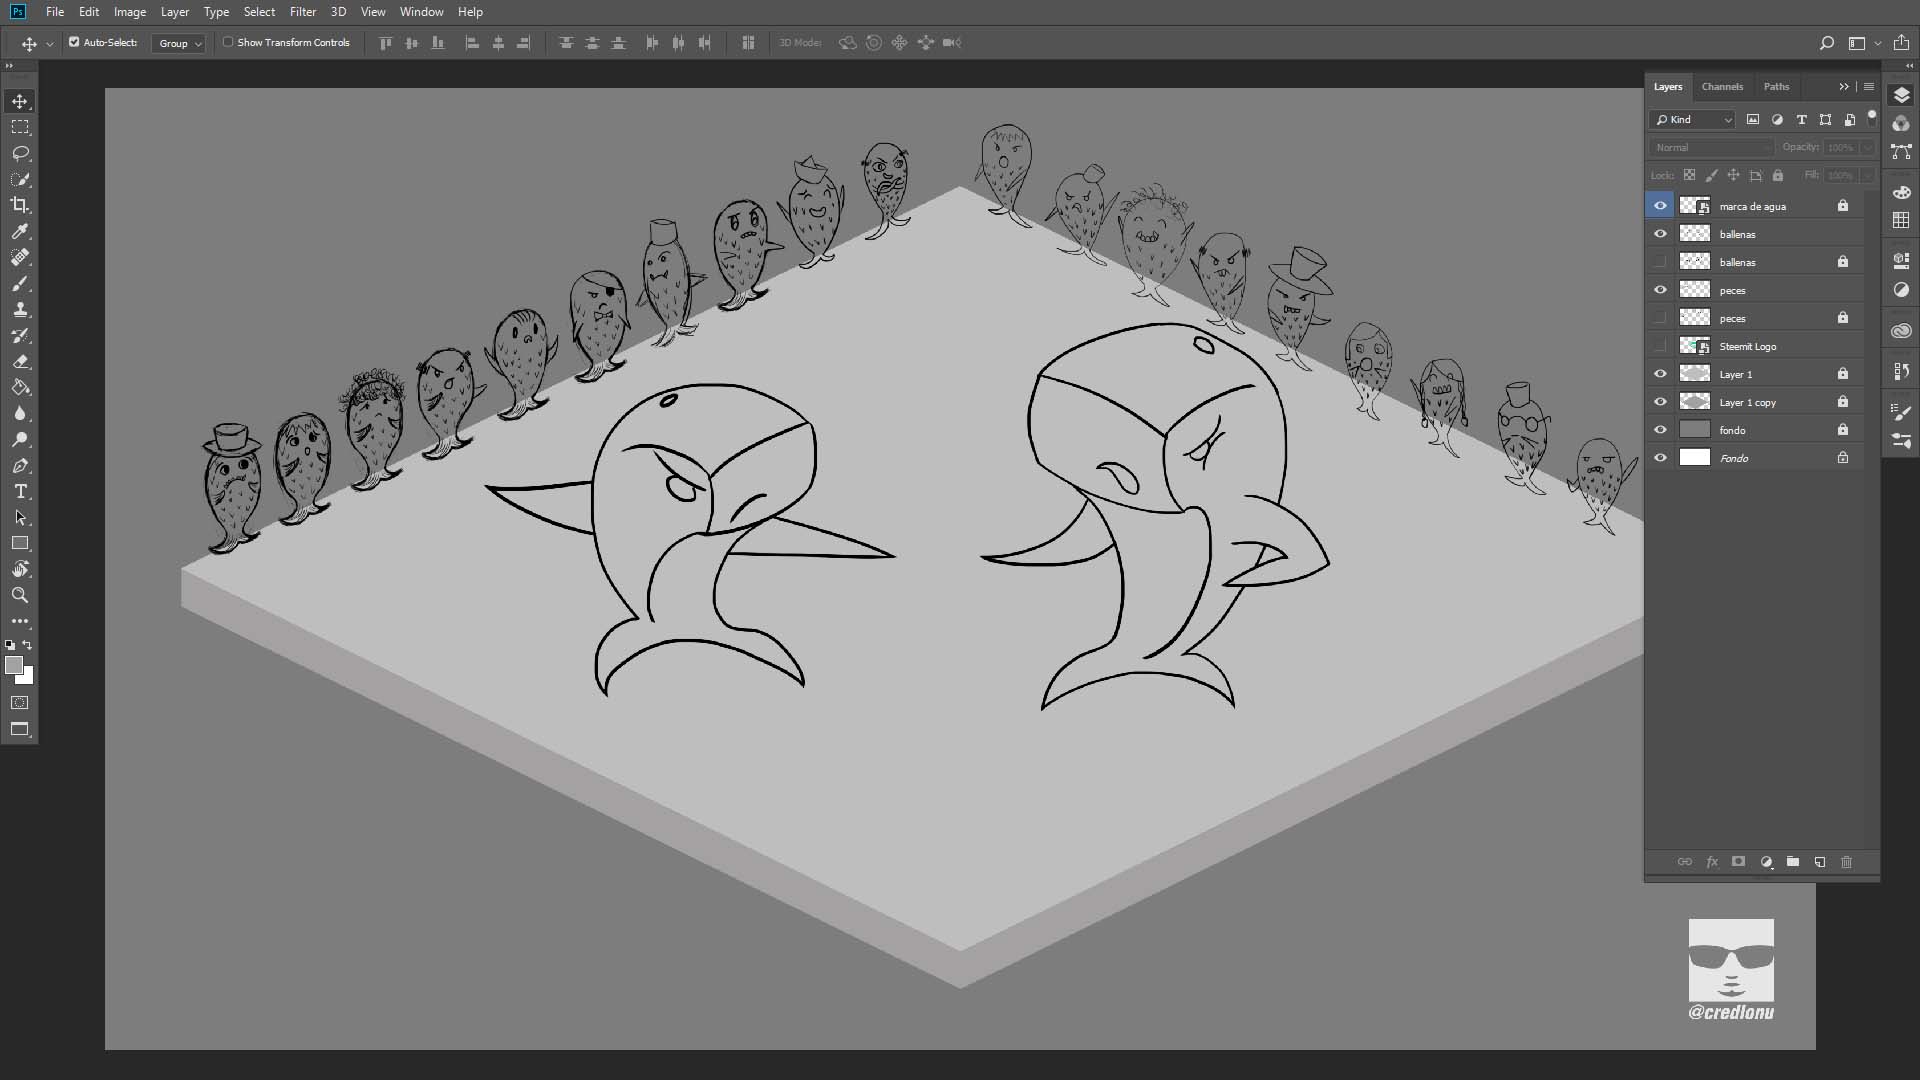Create a new layer icon
1920x1080 pixels.
click(1820, 862)
